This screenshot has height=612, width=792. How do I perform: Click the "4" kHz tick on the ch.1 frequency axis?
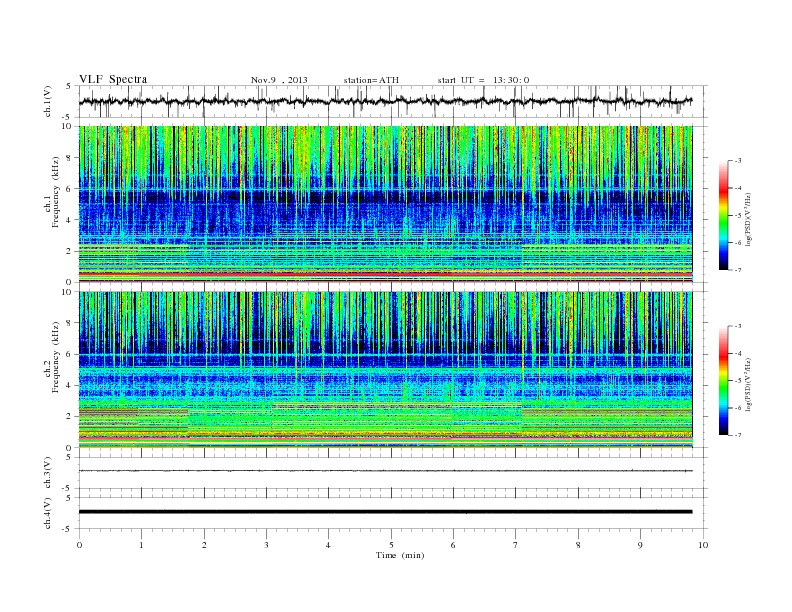point(69,220)
